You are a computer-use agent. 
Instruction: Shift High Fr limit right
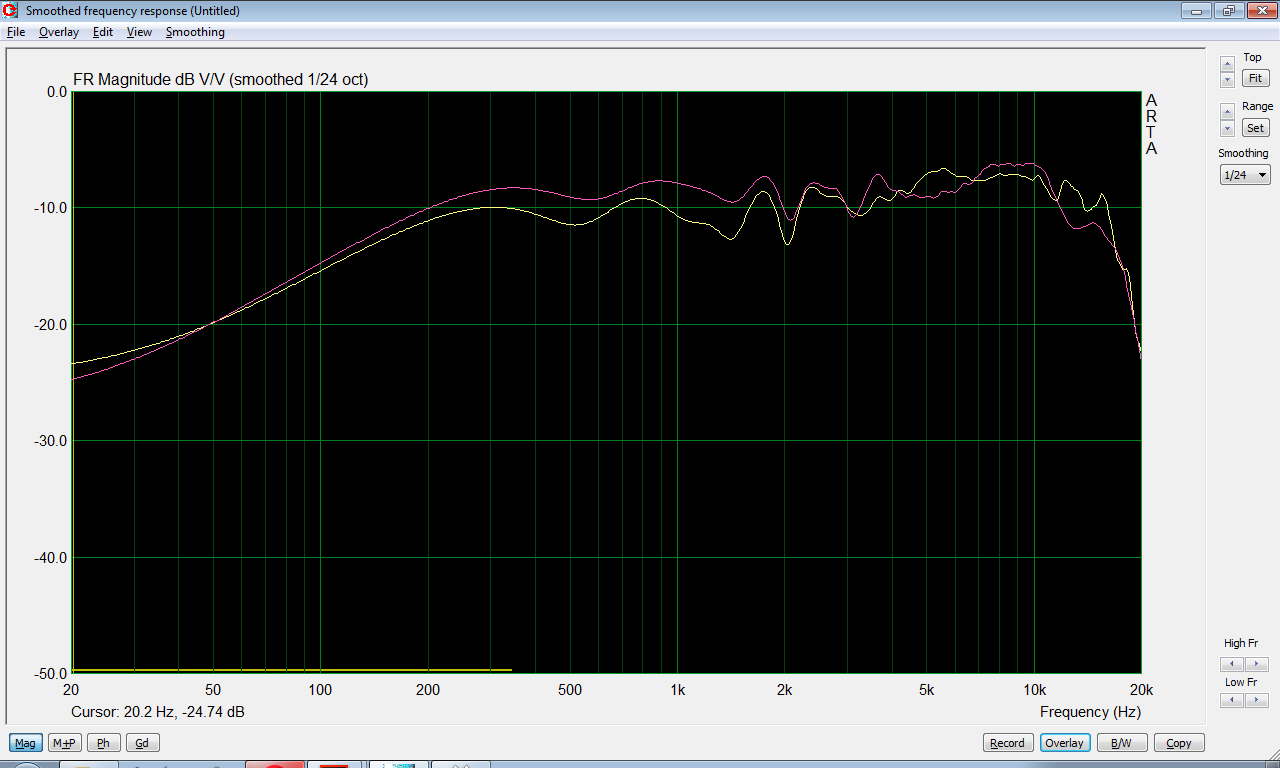point(1257,664)
